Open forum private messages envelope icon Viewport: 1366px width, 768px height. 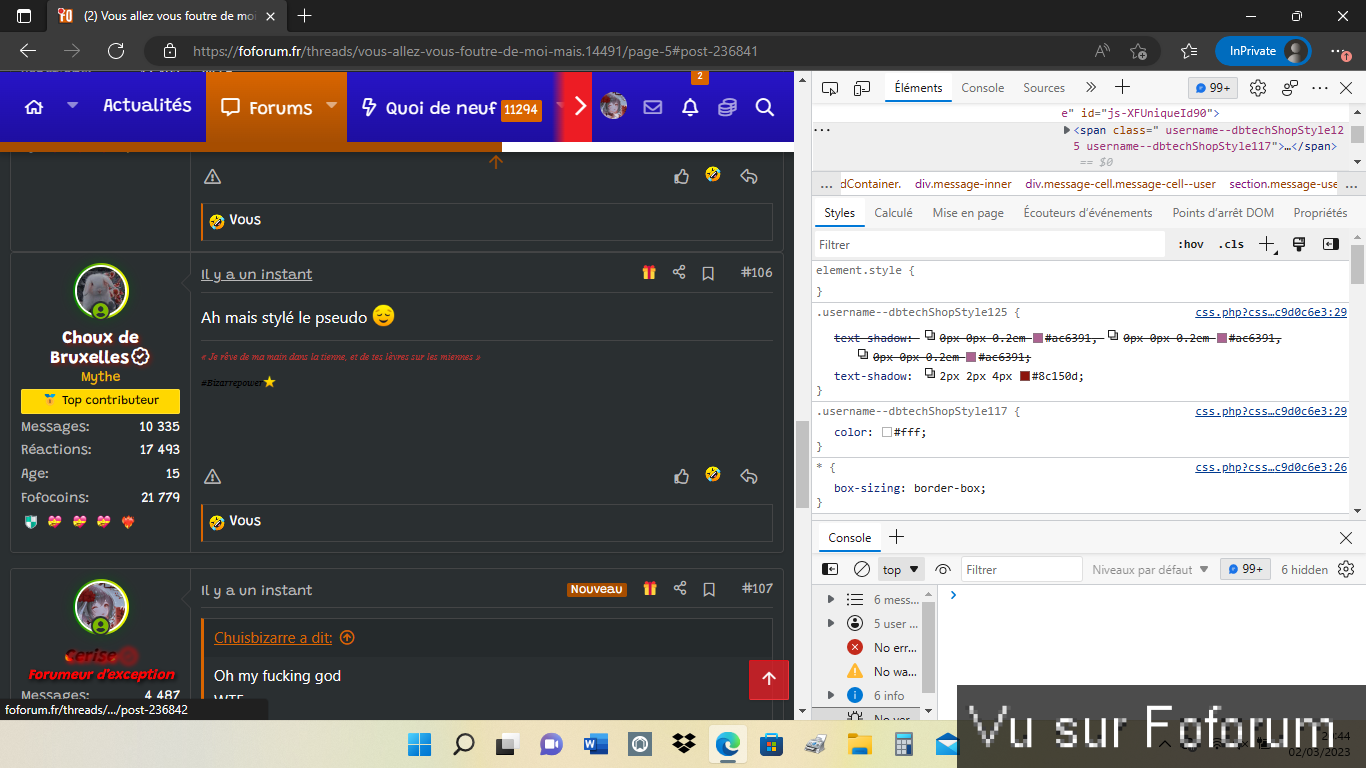click(653, 107)
